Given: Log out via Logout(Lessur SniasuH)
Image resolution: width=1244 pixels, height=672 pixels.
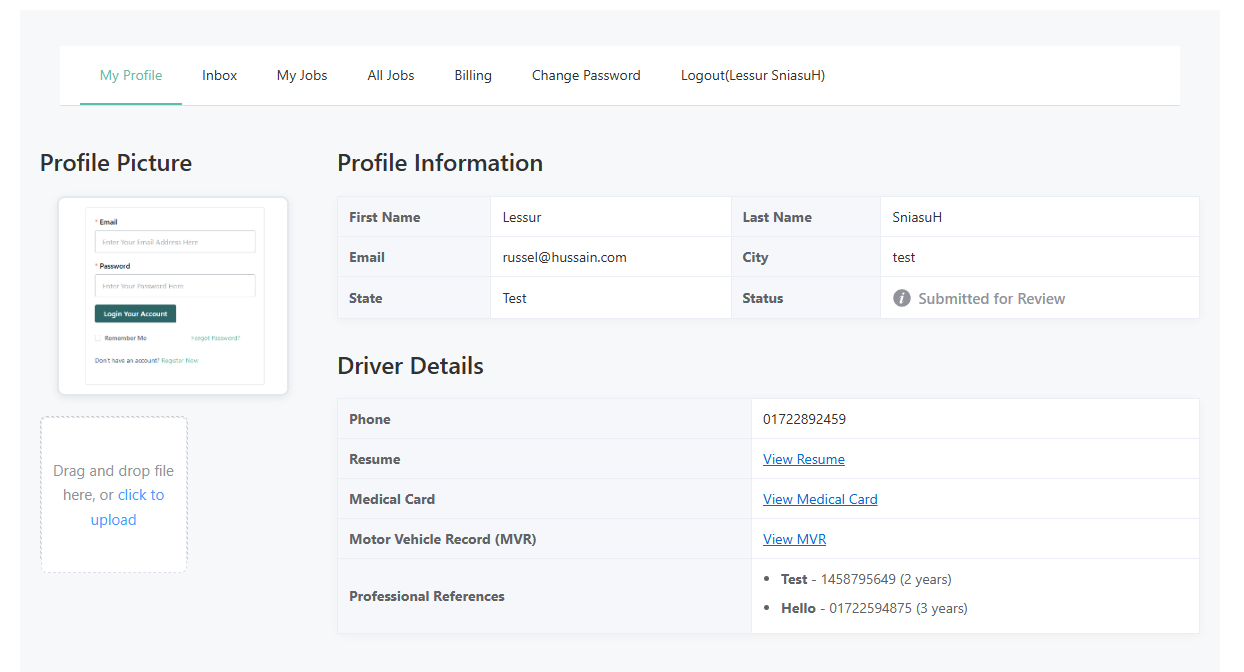Looking at the screenshot, I should 752,75.
